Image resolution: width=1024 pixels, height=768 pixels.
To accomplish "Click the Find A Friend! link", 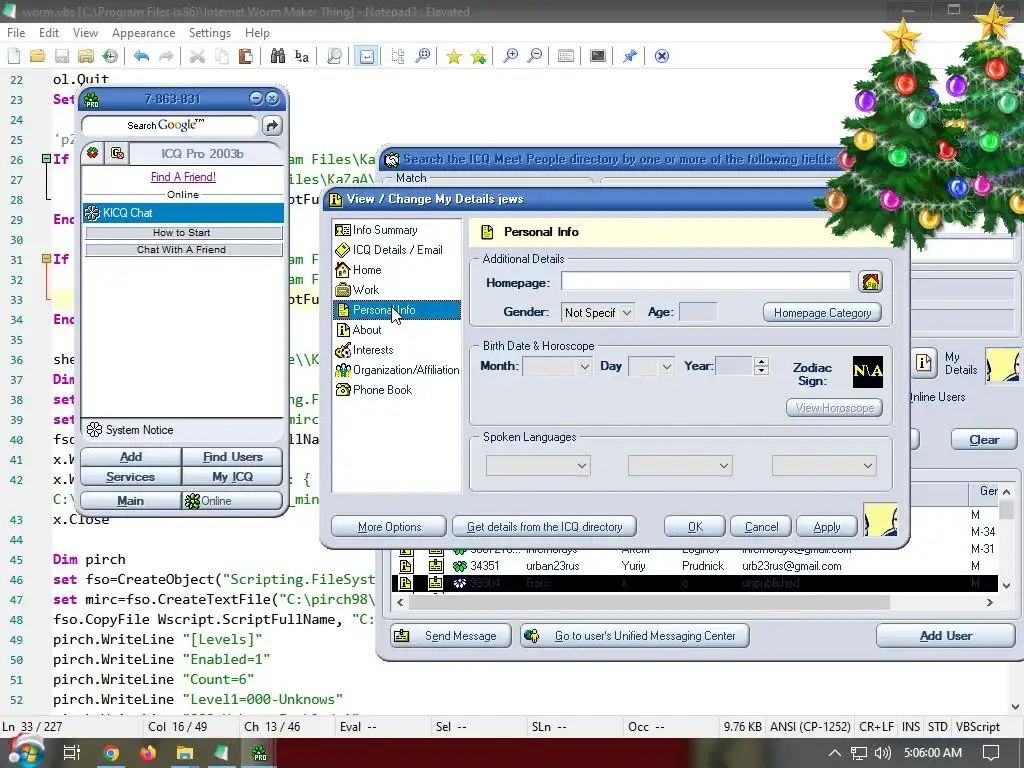I will coord(183,177).
